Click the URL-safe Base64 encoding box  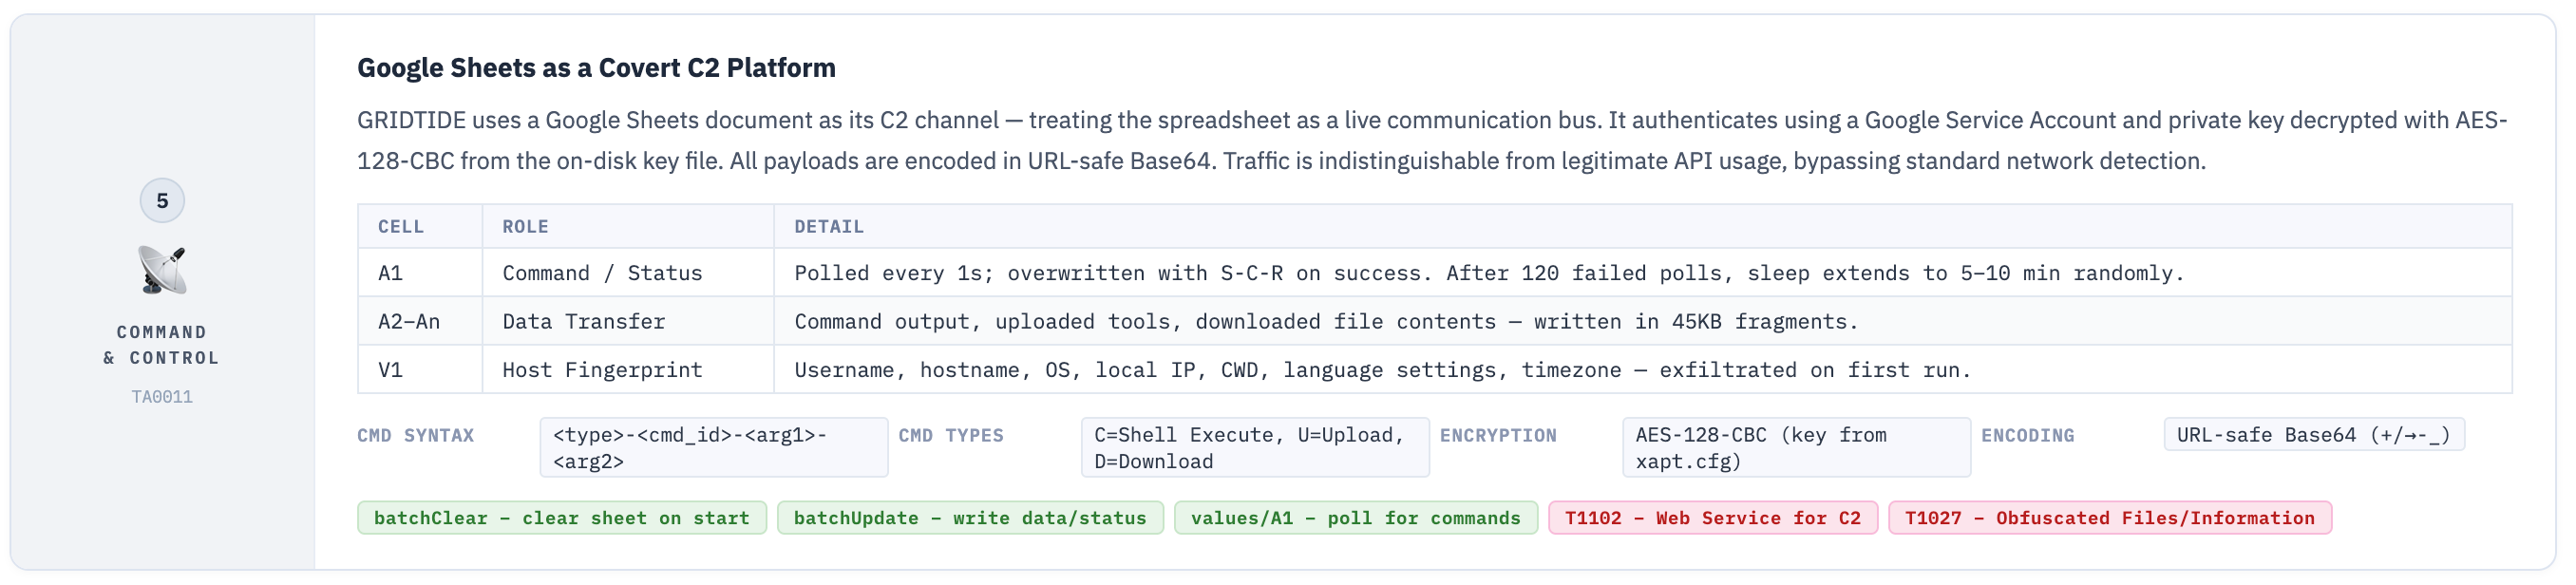point(2313,435)
